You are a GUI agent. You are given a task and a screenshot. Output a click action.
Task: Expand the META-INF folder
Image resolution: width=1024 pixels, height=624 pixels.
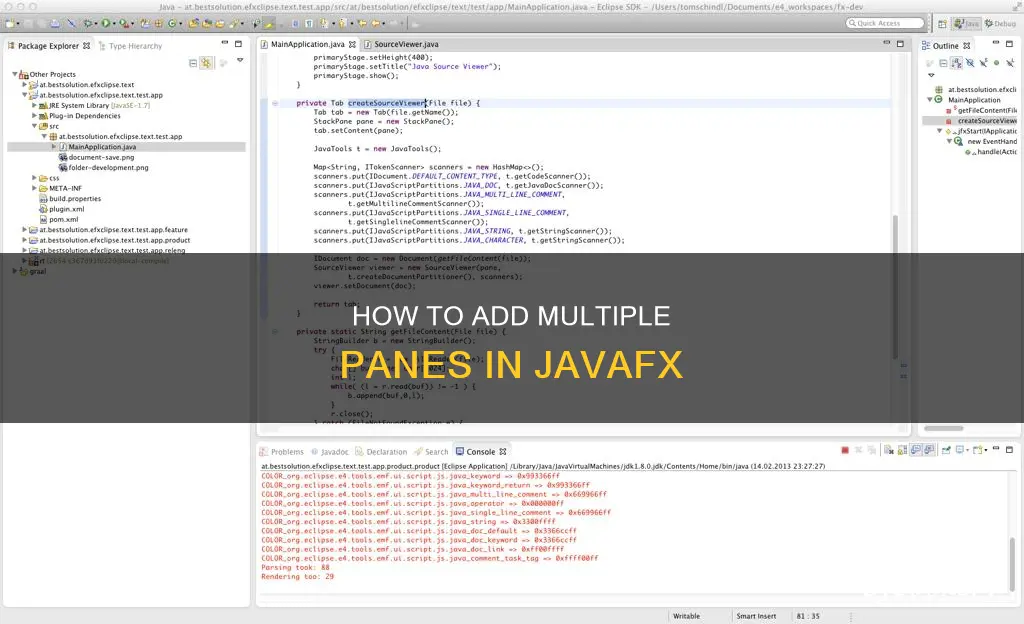[35, 188]
